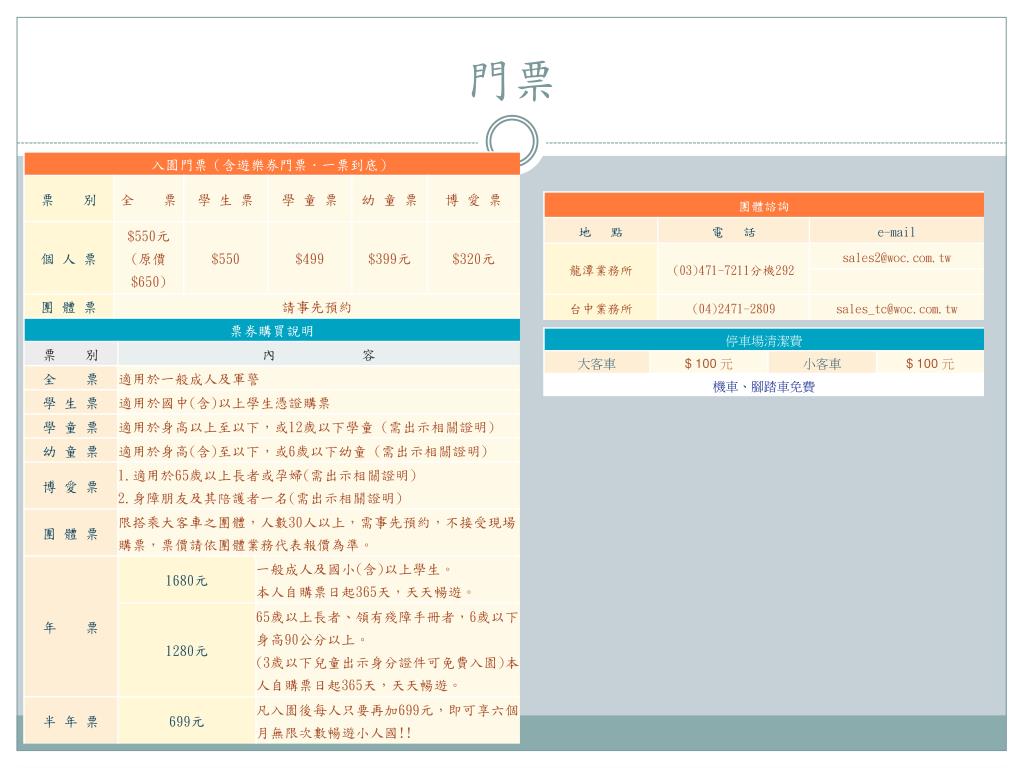
Task: Open the sales2@woc.com.tw email link
Action: click(x=896, y=258)
